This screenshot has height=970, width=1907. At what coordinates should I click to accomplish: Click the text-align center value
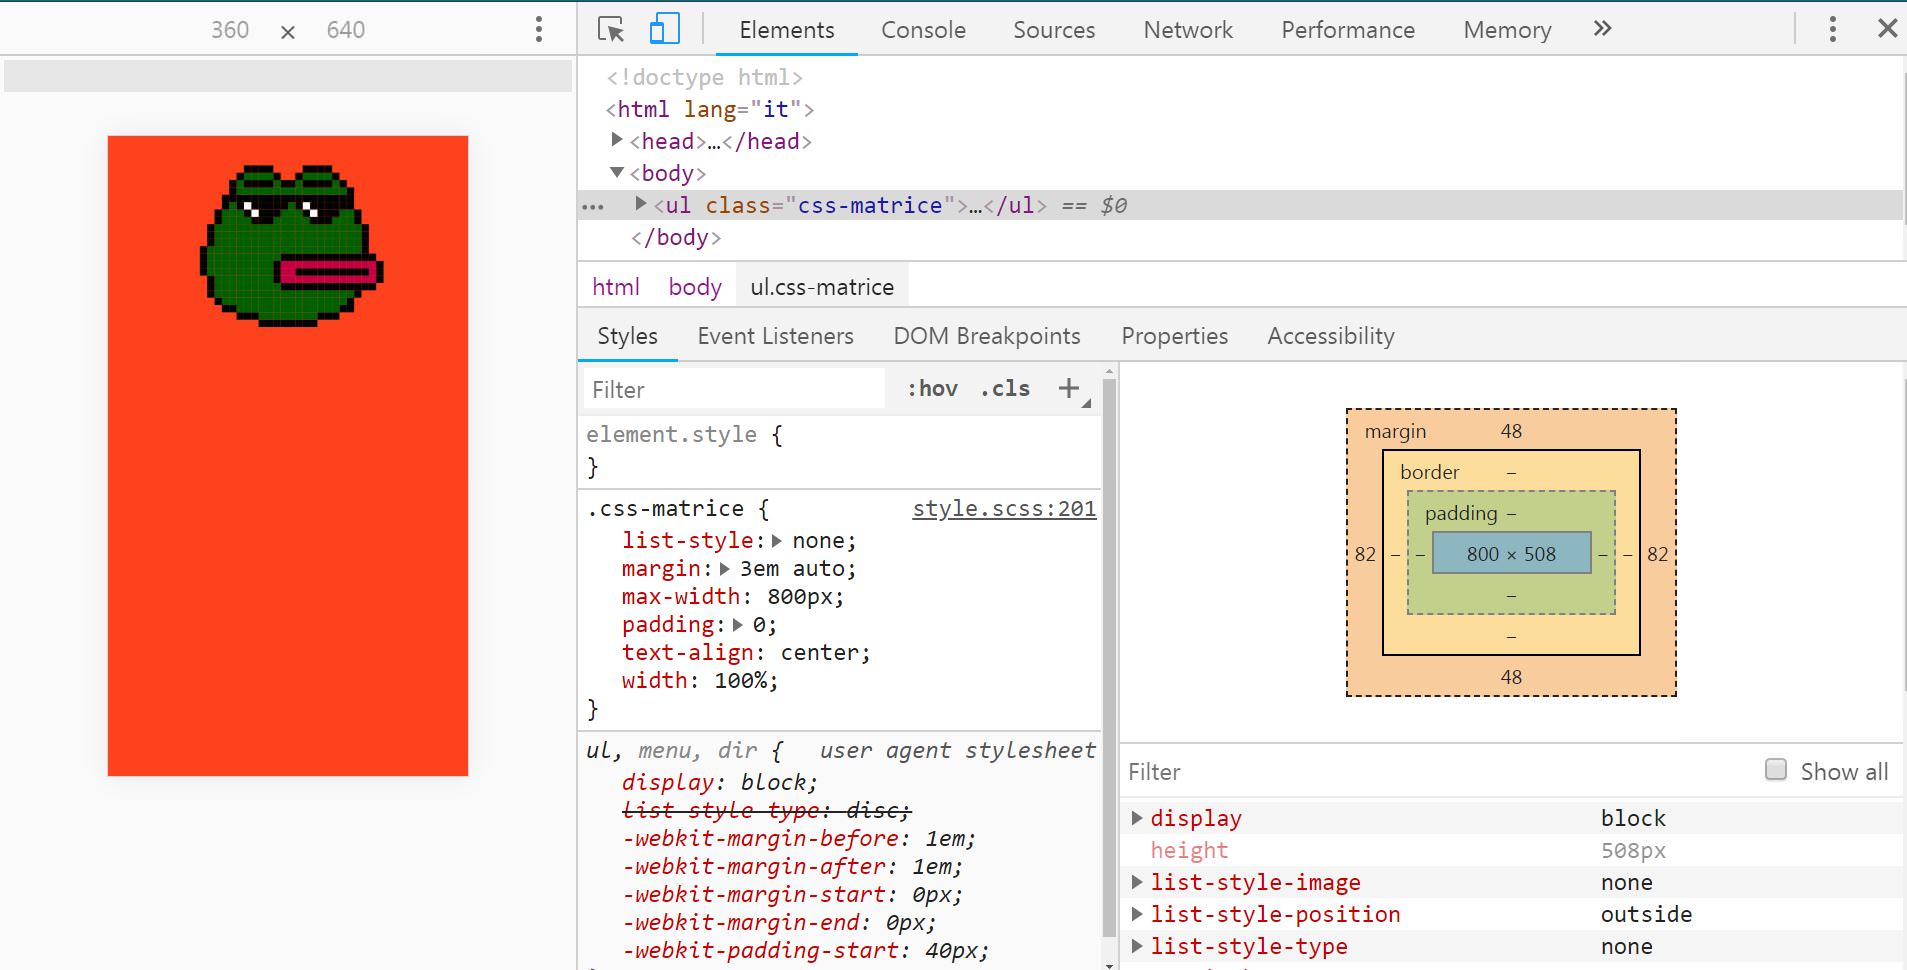[819, 652]
